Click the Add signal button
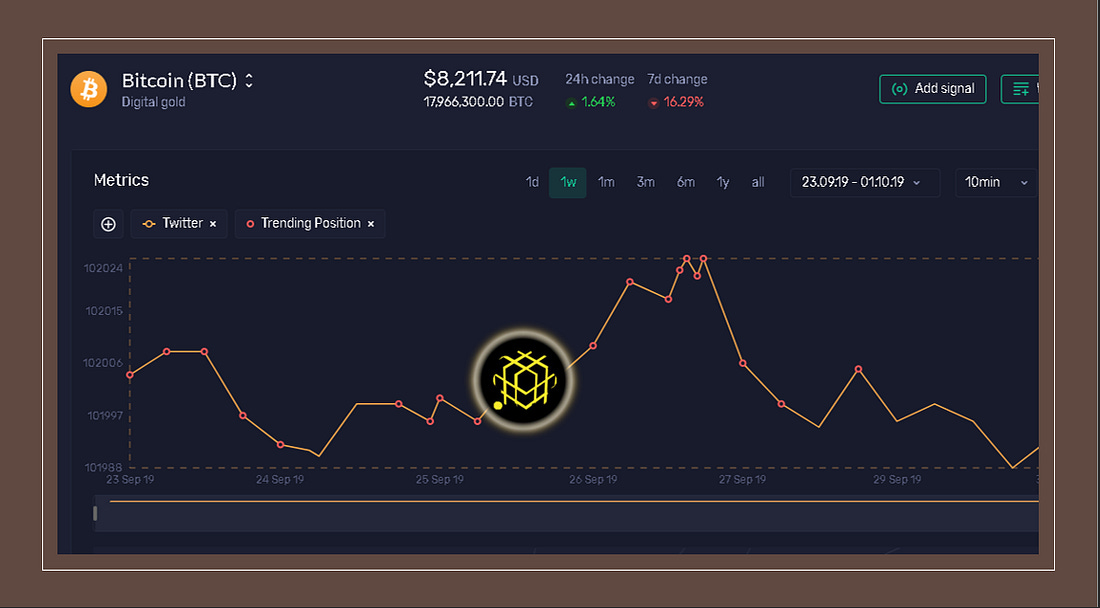 coord(932,89)
